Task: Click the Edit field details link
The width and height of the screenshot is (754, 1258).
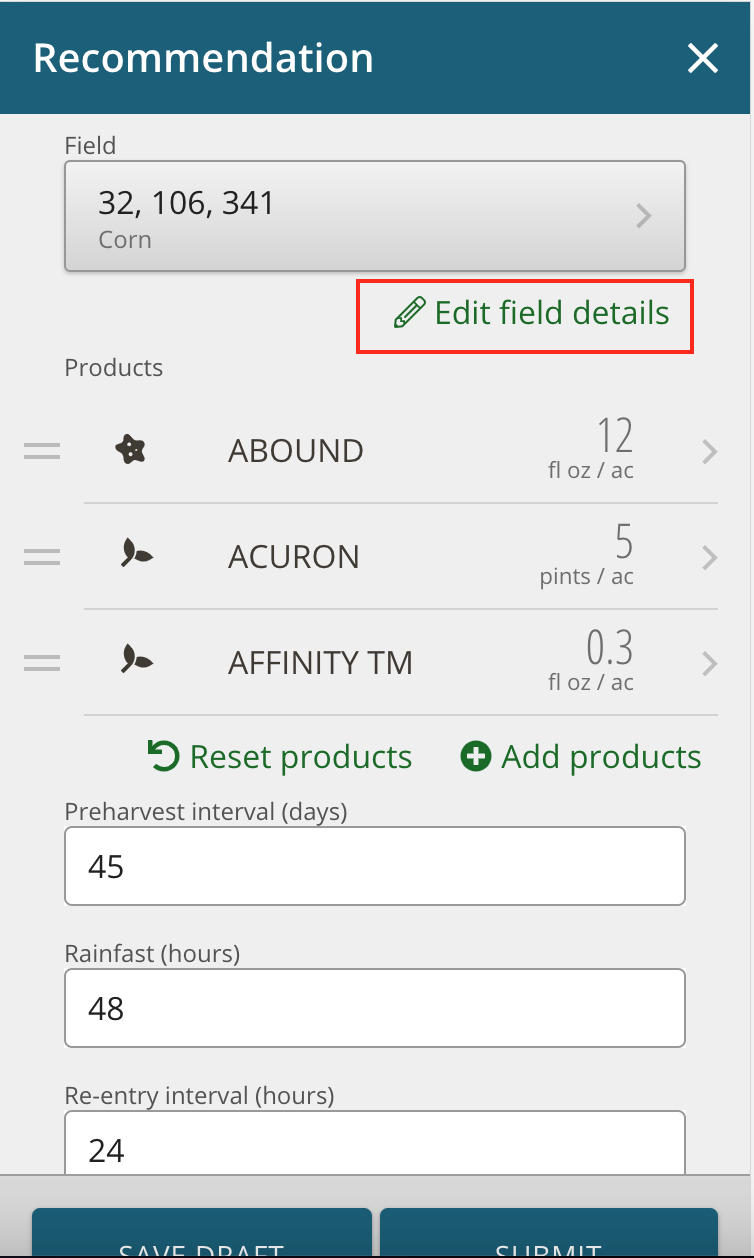Action: [532, 313]
